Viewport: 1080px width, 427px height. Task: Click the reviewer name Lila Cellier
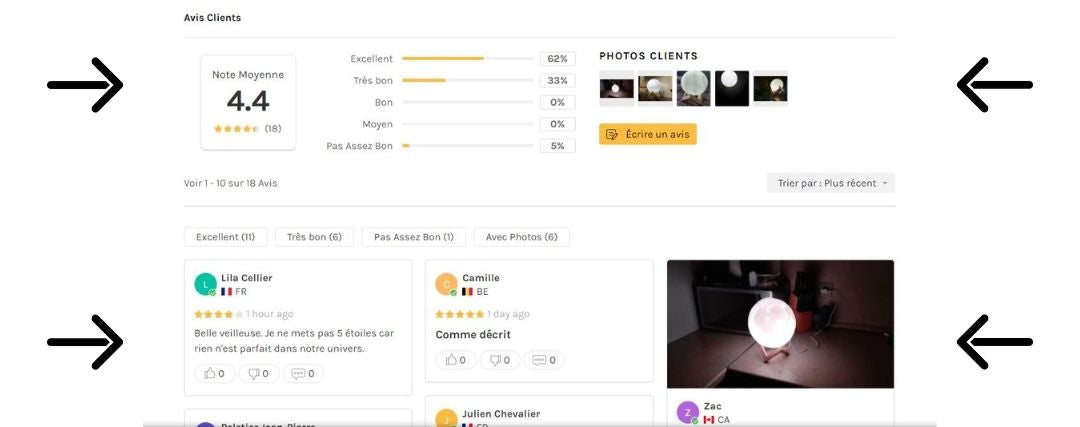point(247,278)
